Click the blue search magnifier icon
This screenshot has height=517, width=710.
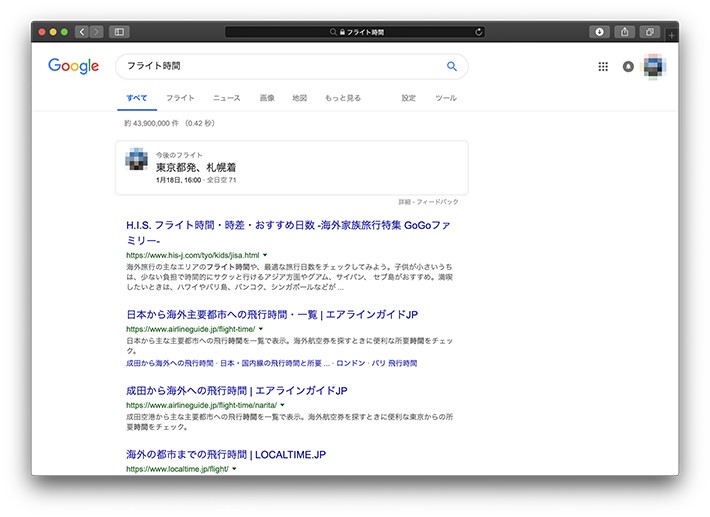click(451, 66)
